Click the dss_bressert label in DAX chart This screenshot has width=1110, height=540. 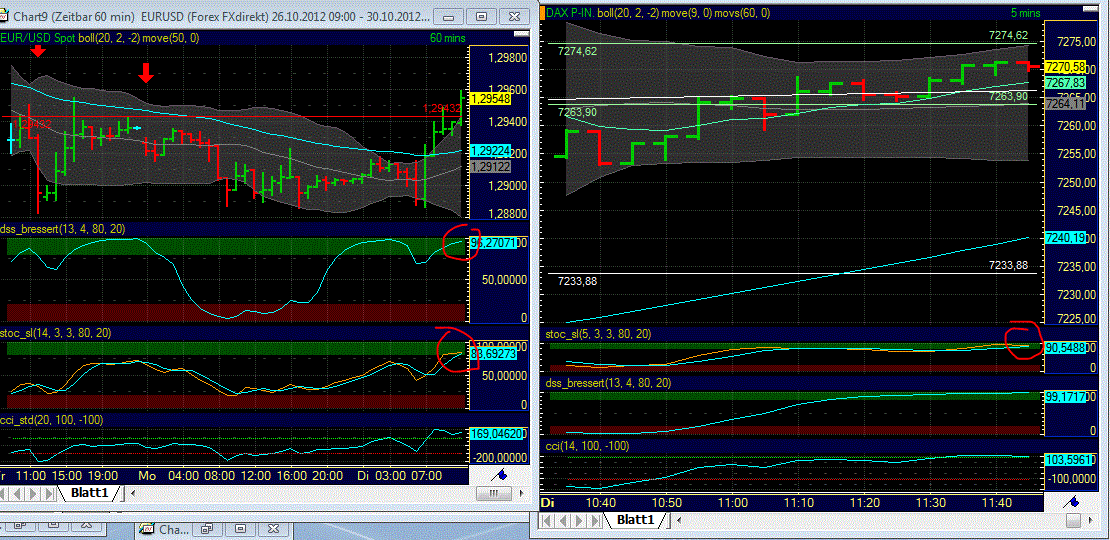point(609,383)
